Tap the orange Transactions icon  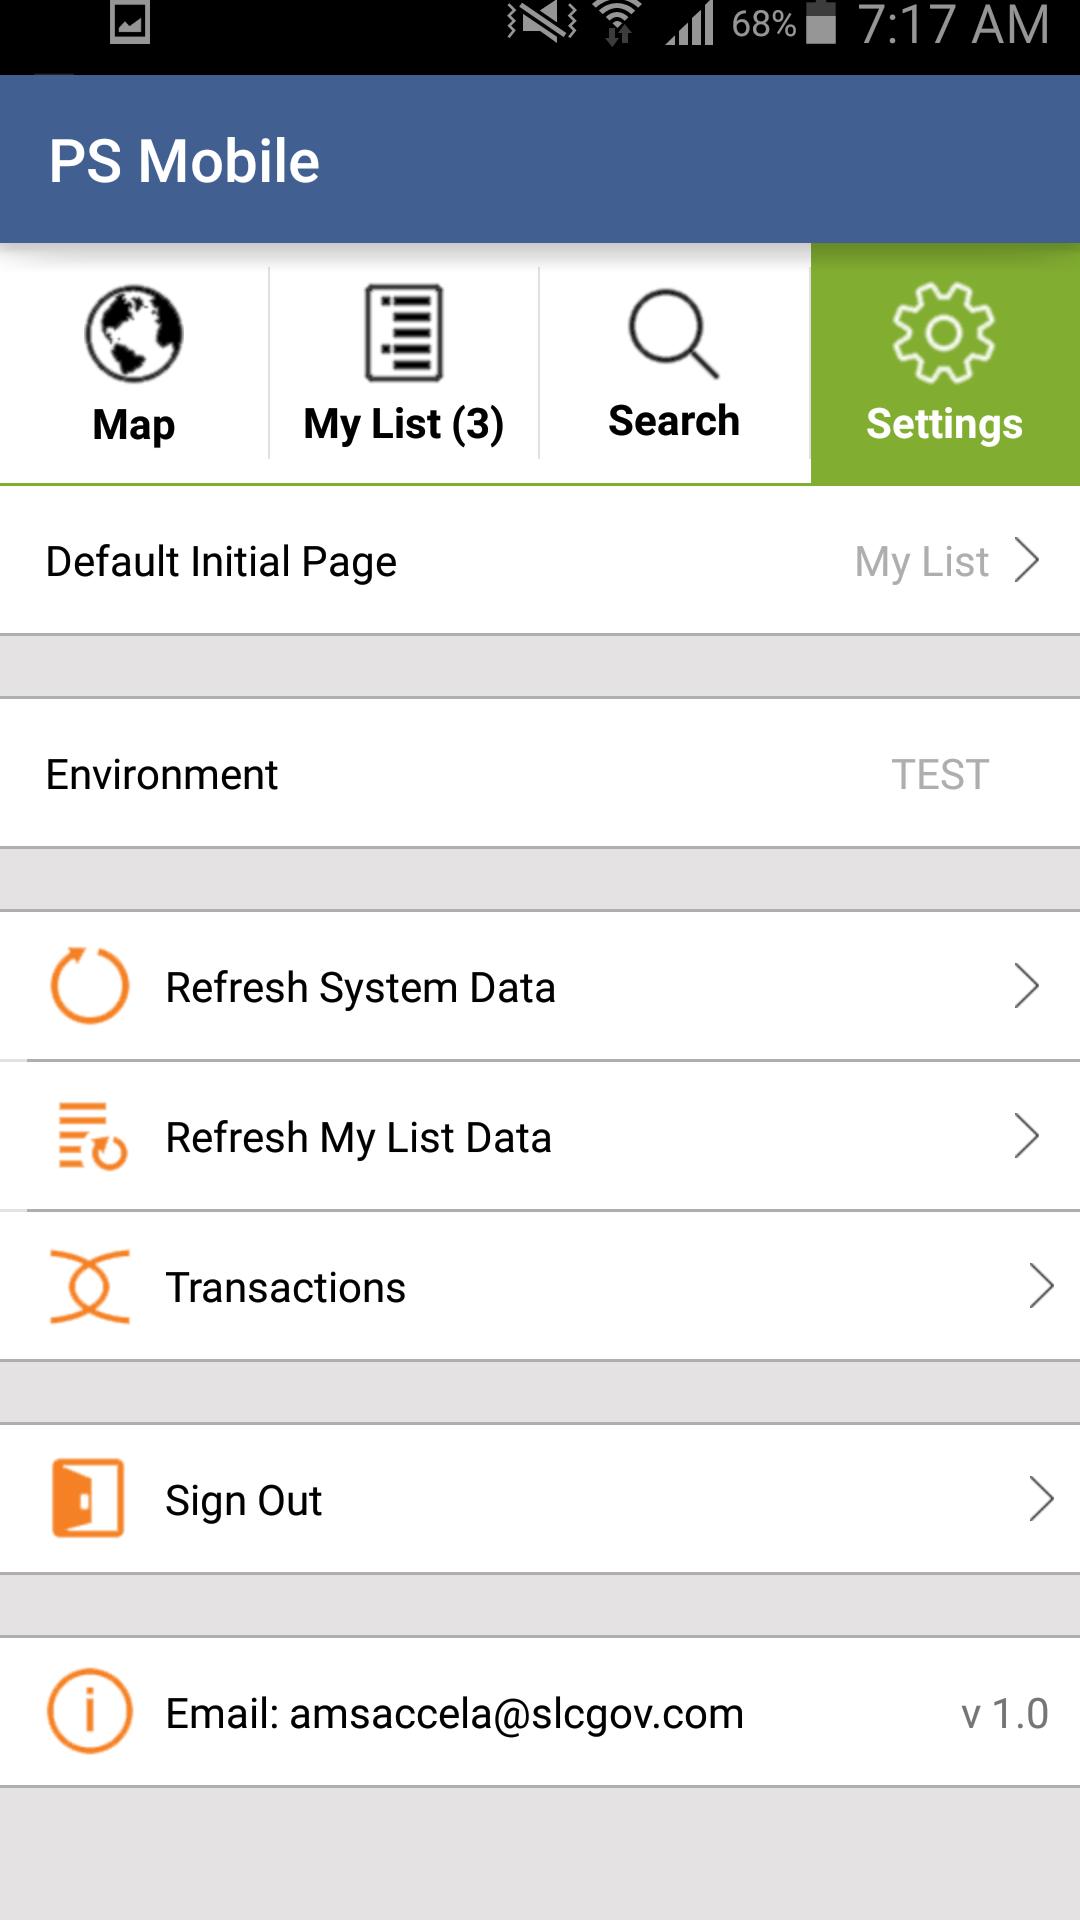coord(90,1287)
